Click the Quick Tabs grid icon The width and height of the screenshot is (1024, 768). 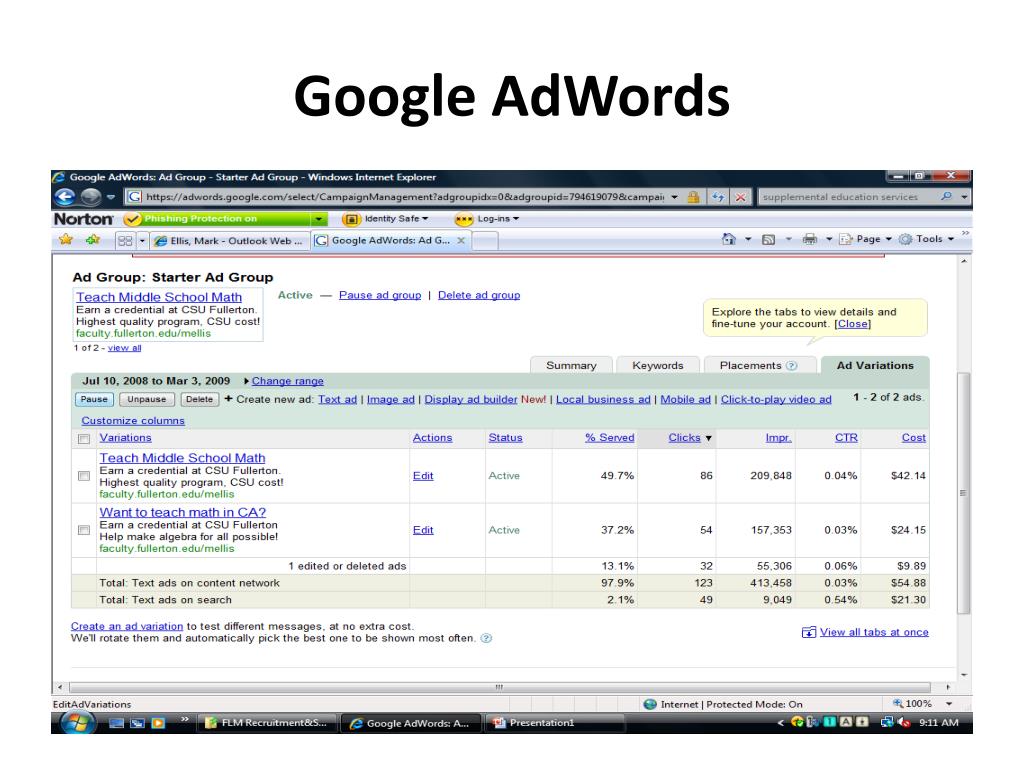[125, 240]
